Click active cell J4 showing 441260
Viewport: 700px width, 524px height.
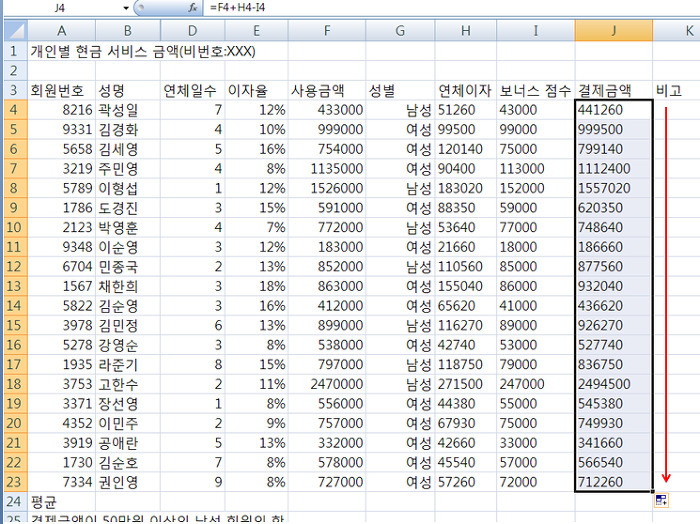tap(614, 110)
